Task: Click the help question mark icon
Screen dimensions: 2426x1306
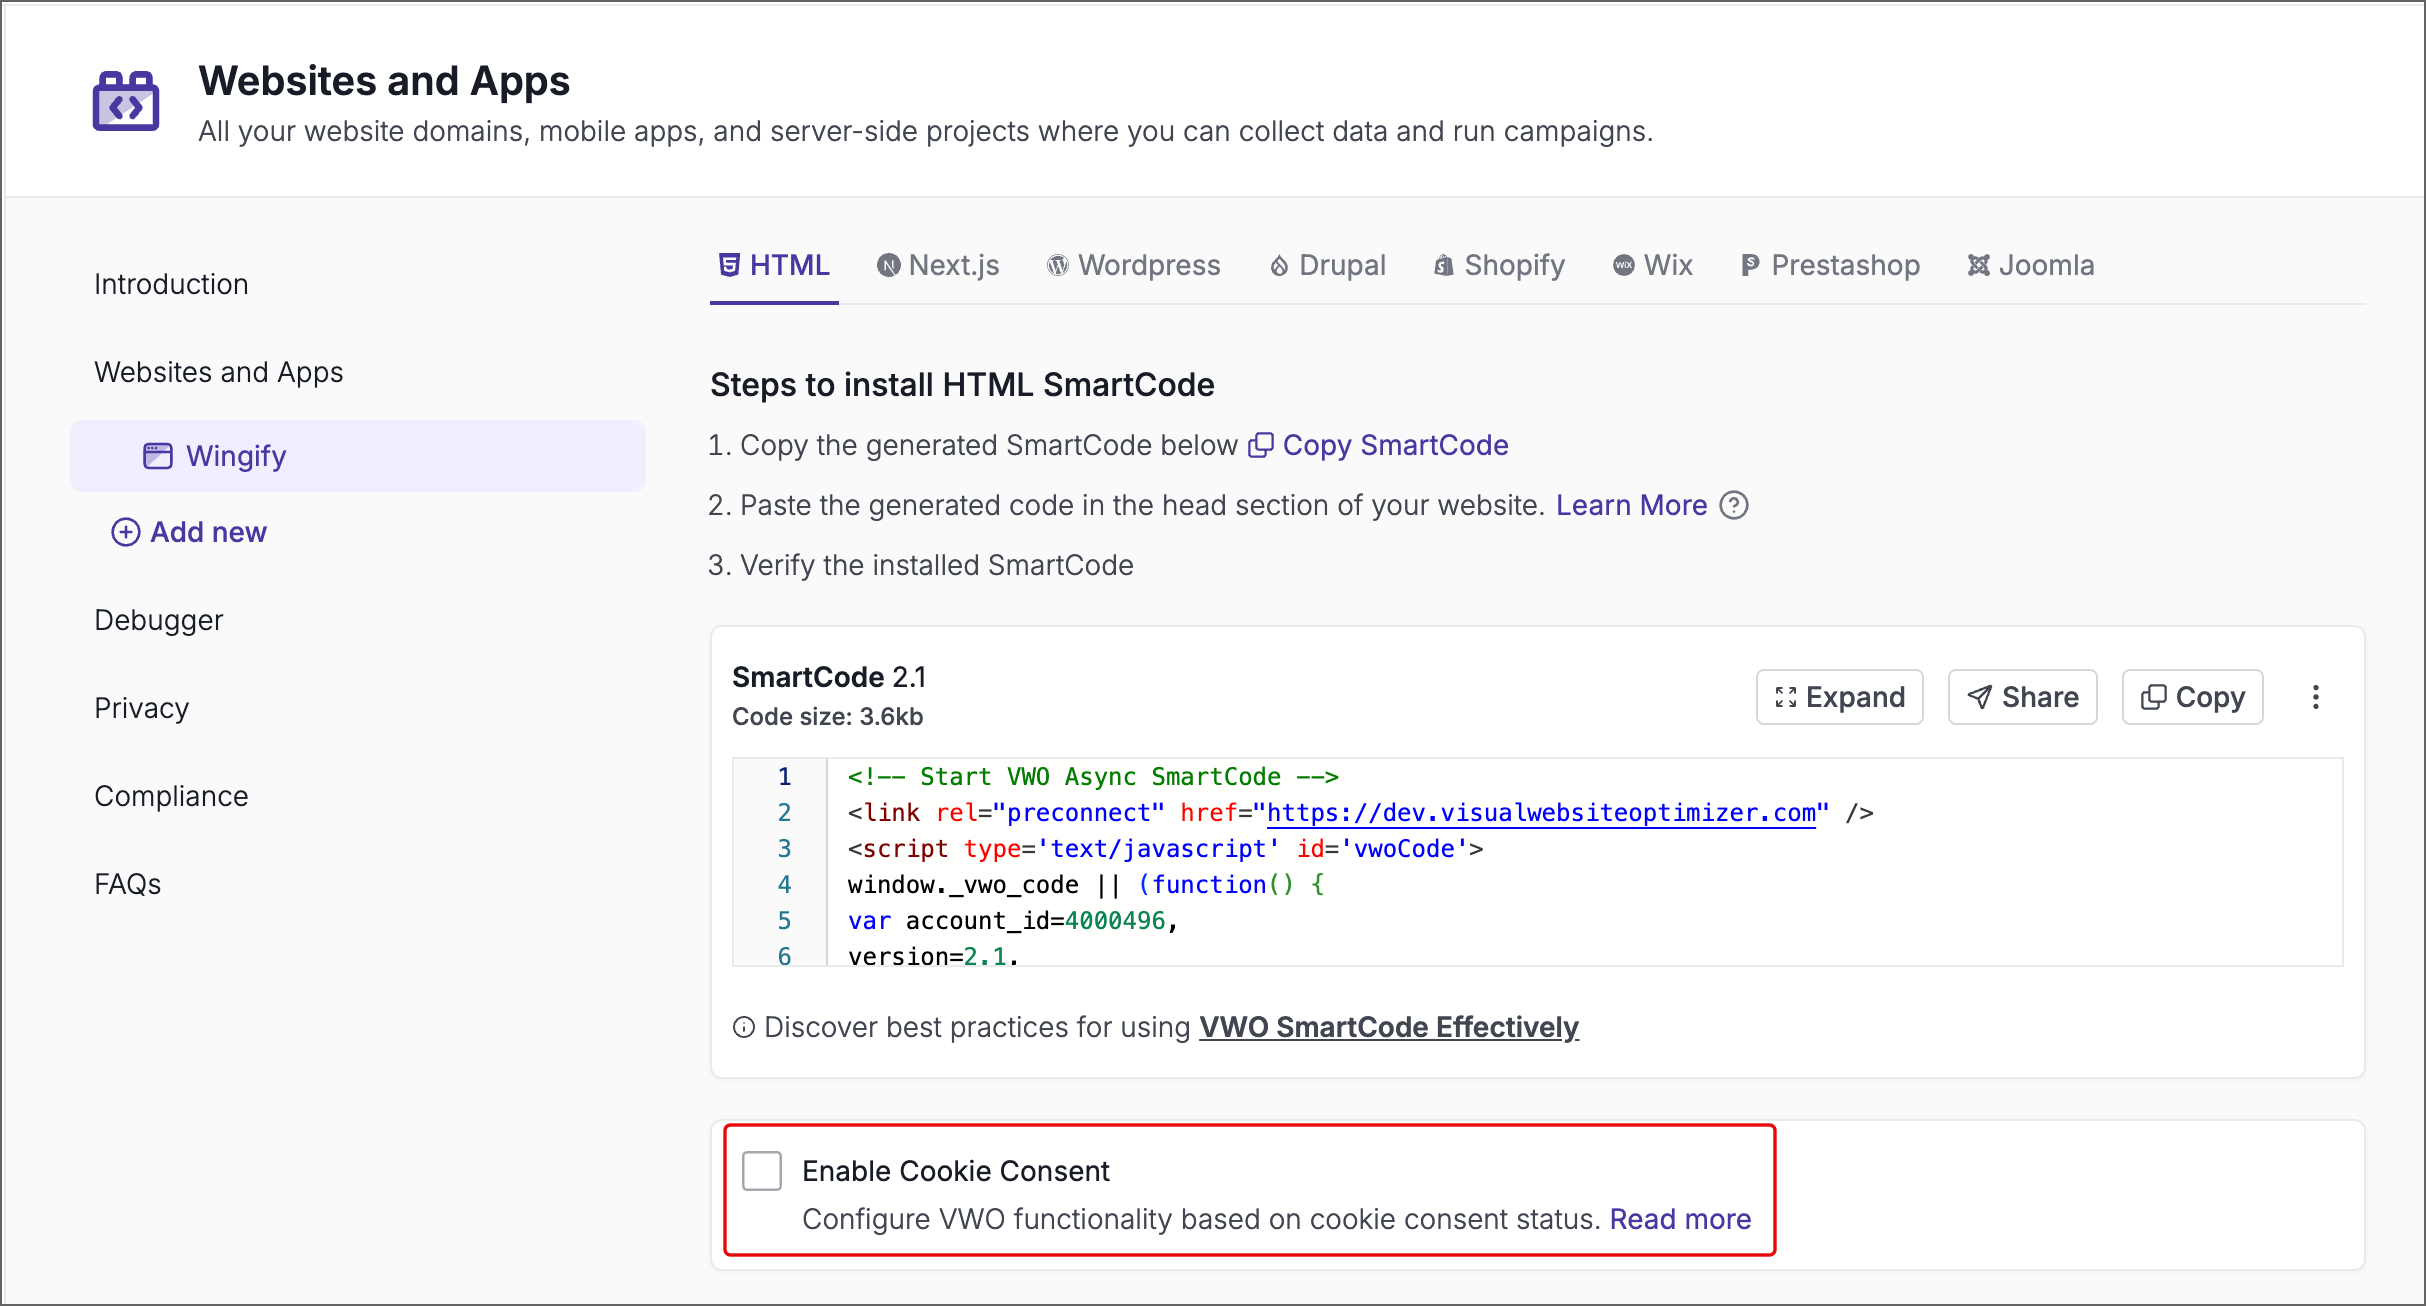Action: point(1734,505)
